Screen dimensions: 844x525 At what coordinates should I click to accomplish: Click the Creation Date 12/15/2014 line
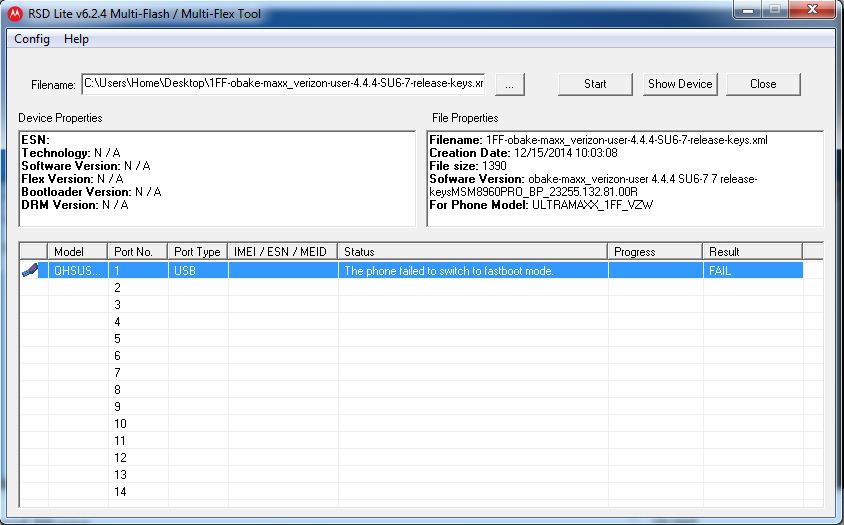[x=523, y=153]
